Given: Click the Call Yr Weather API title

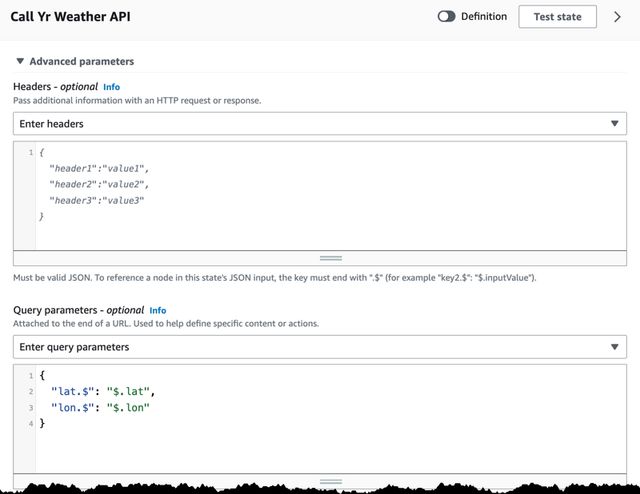Looking at the screenshot, I should click(x=71, y=17).
